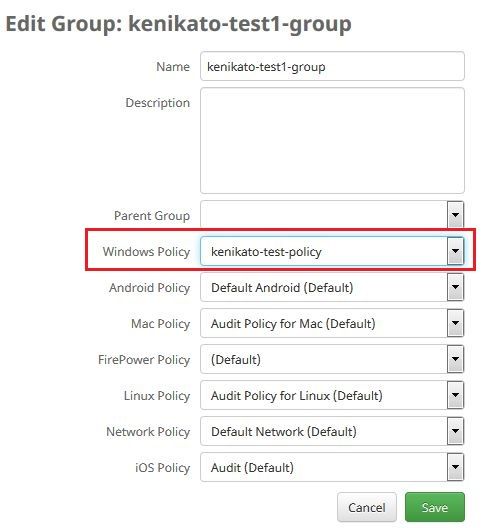
Task: Open the Android Policy dropdown arrow
Action: coord(455,287)
